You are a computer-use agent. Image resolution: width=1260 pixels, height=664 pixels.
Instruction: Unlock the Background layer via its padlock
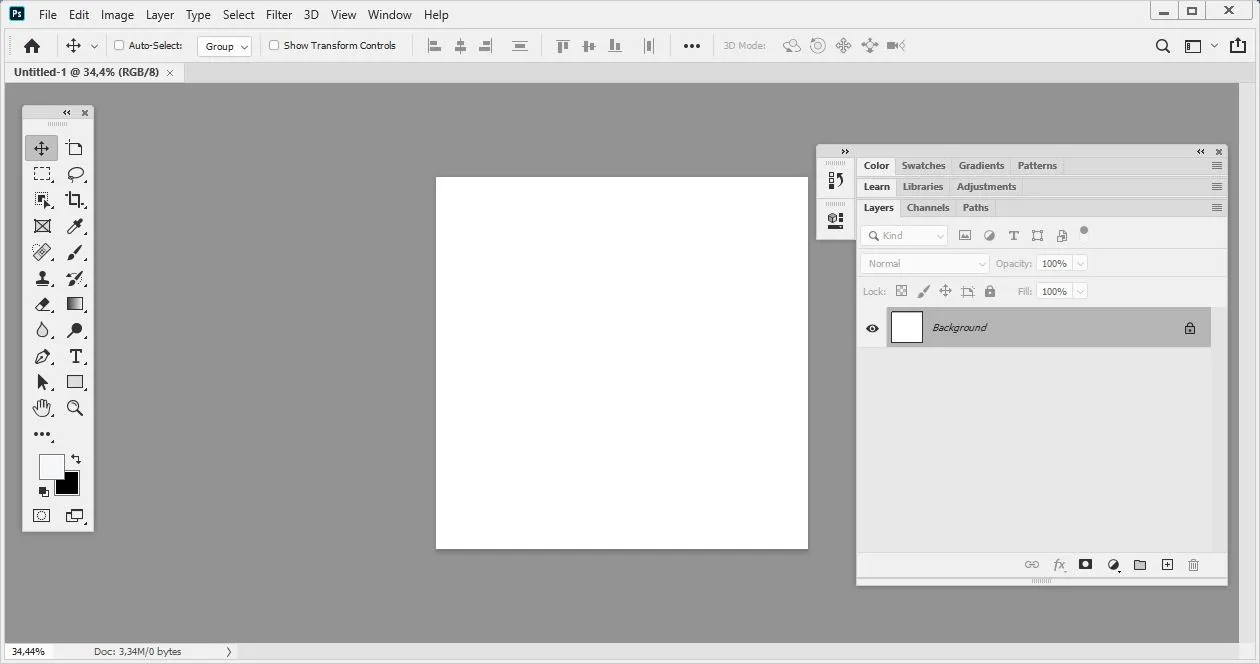[x=1189, y=327]
